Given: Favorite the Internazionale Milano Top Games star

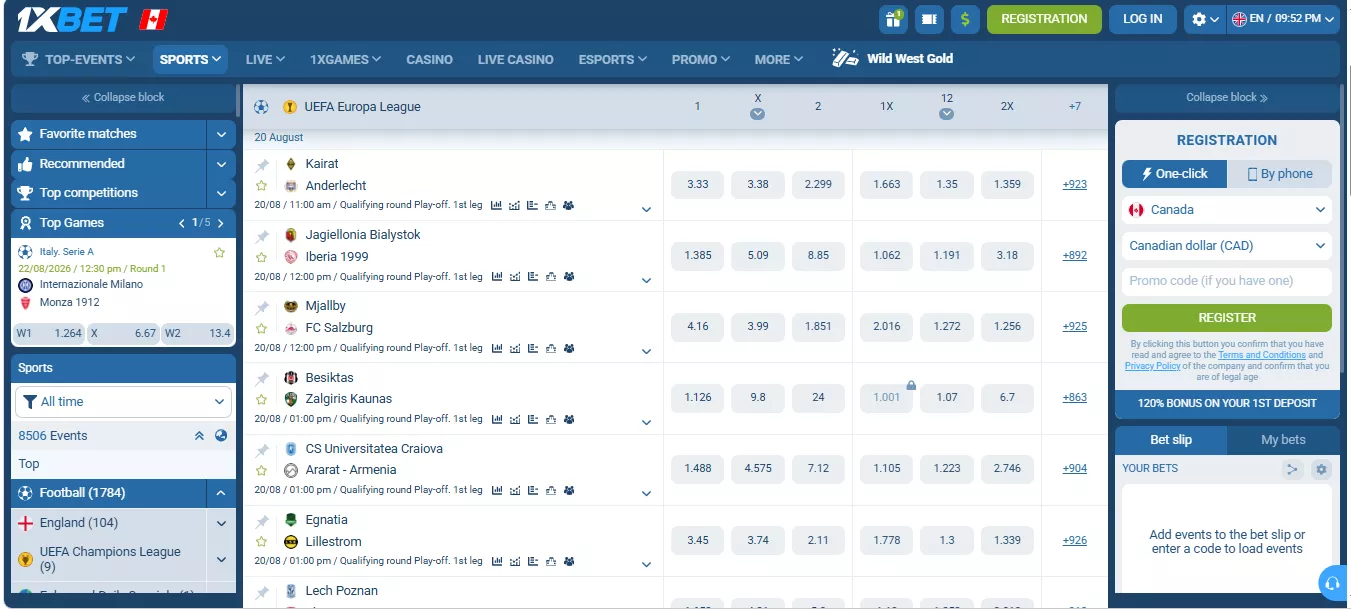Looking at the screenshot, I should click(219, 253).
